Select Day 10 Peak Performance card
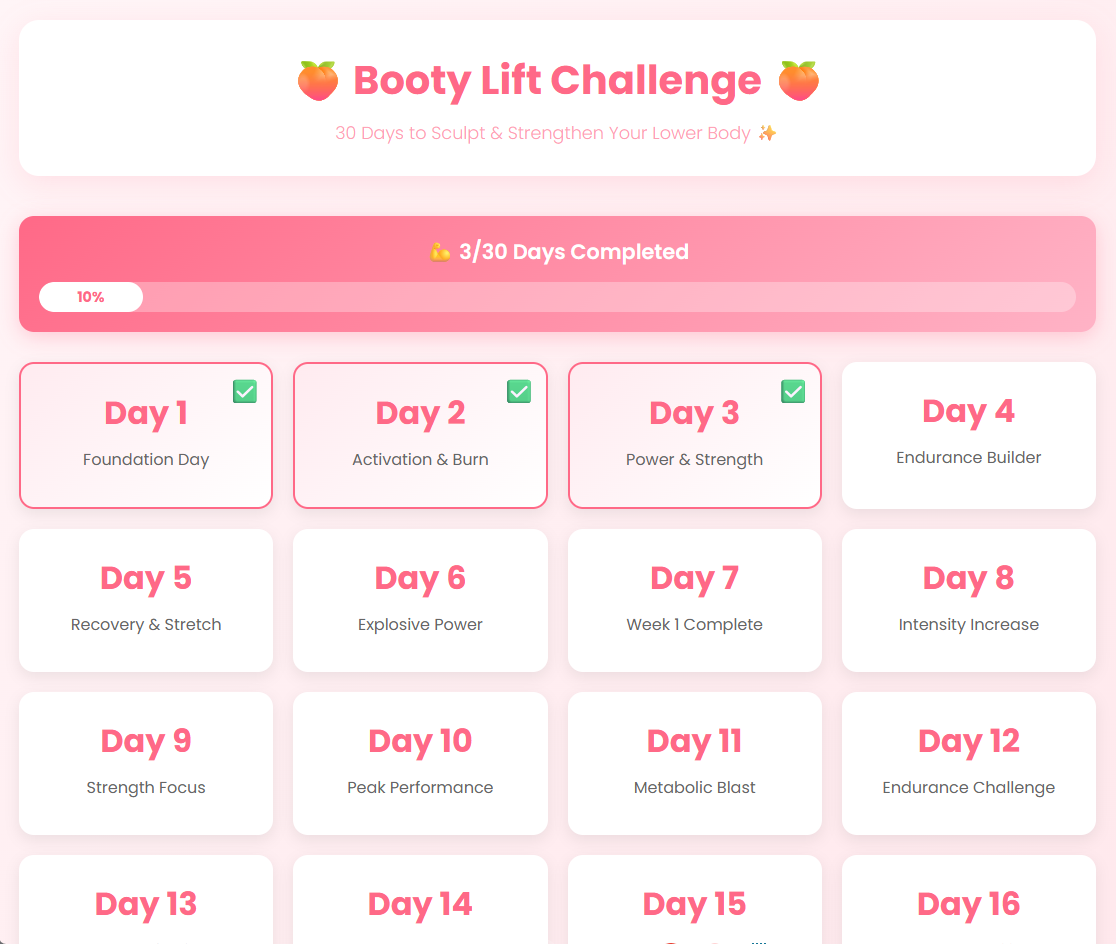The image size is (1116, 944). (420, 763)
